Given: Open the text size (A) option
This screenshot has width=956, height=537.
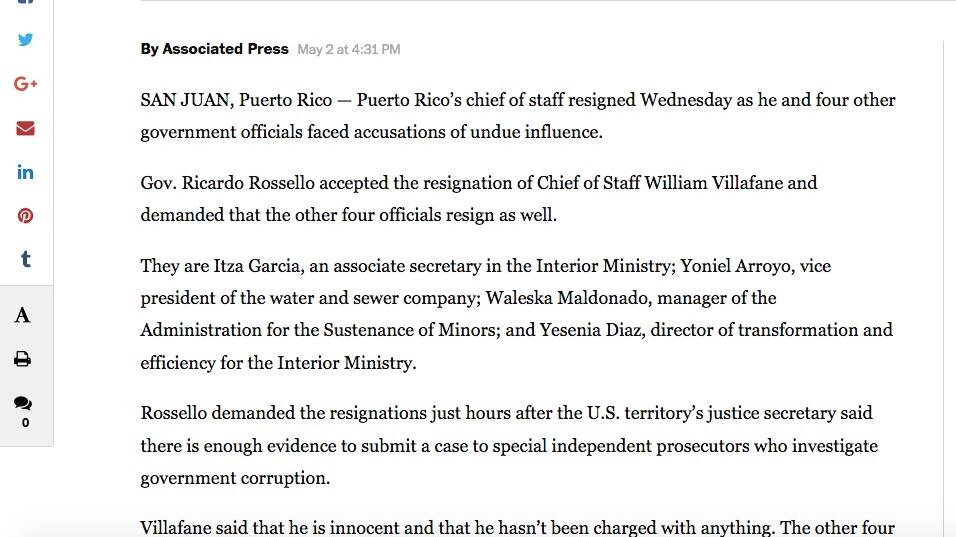Looking at the screenshot, I should [x=22, y=316].
